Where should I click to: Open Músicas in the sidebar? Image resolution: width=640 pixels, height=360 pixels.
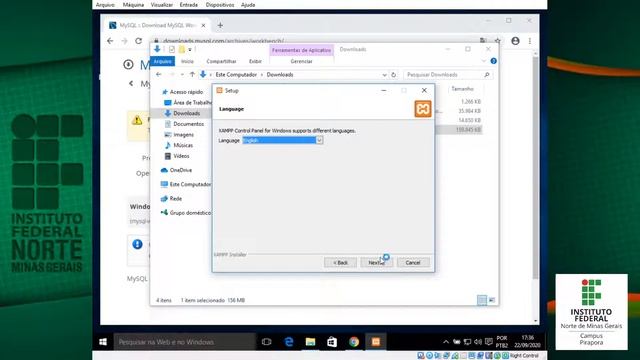point(183,145)
